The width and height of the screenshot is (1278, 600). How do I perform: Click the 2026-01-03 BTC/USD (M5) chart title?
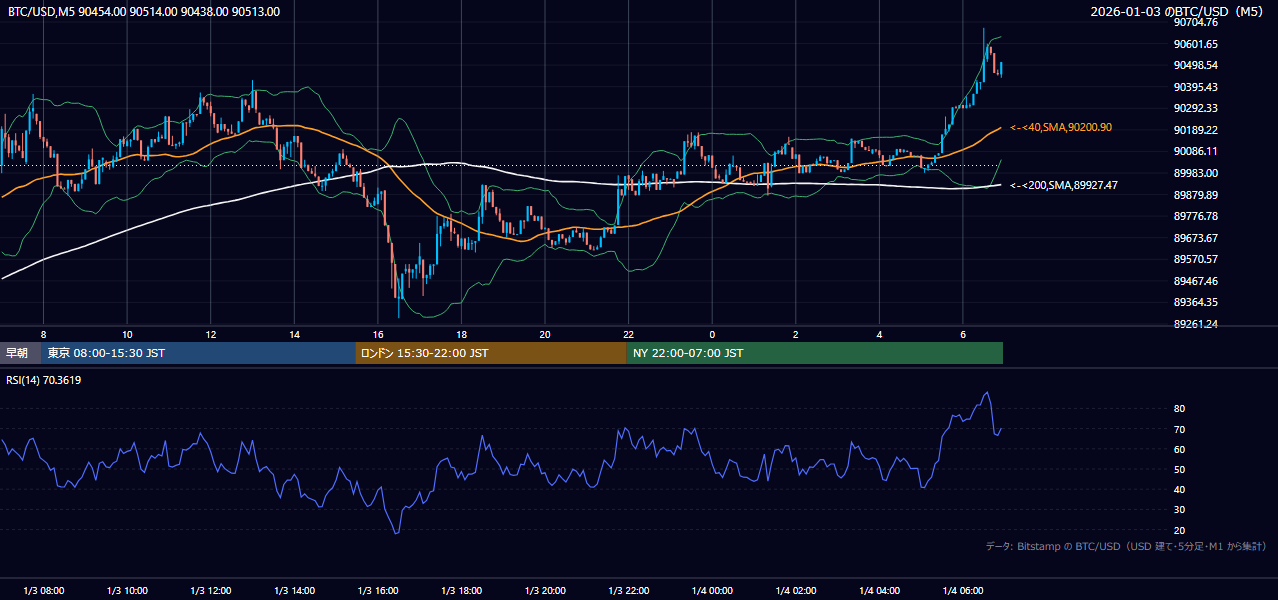point(1179,12)
